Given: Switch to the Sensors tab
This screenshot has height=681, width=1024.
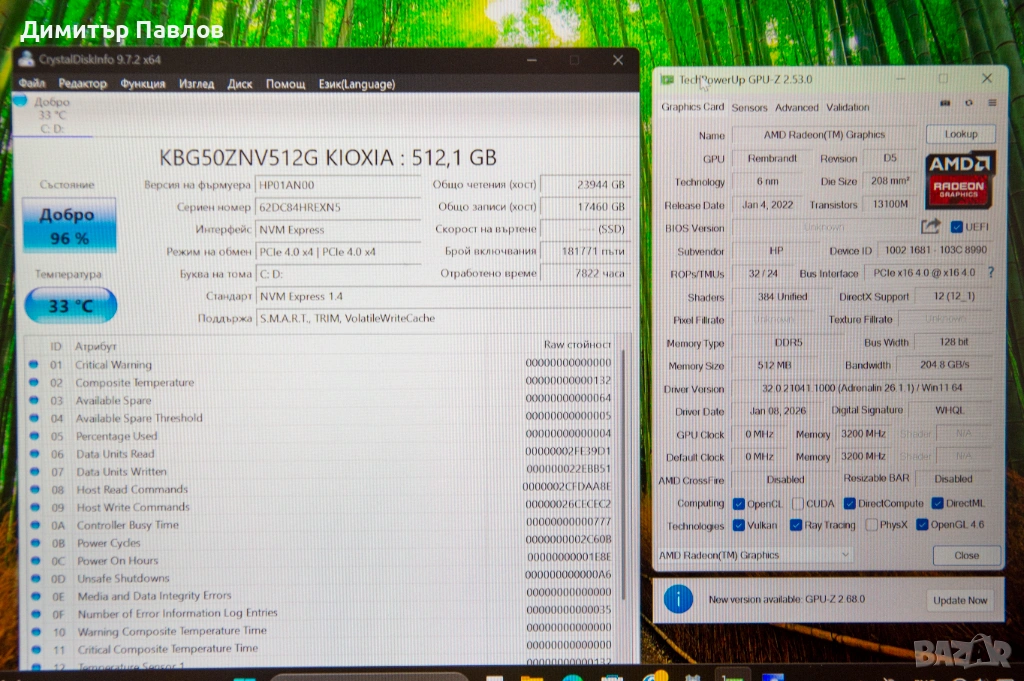Looking at the screenshot, I should [749, 107].
